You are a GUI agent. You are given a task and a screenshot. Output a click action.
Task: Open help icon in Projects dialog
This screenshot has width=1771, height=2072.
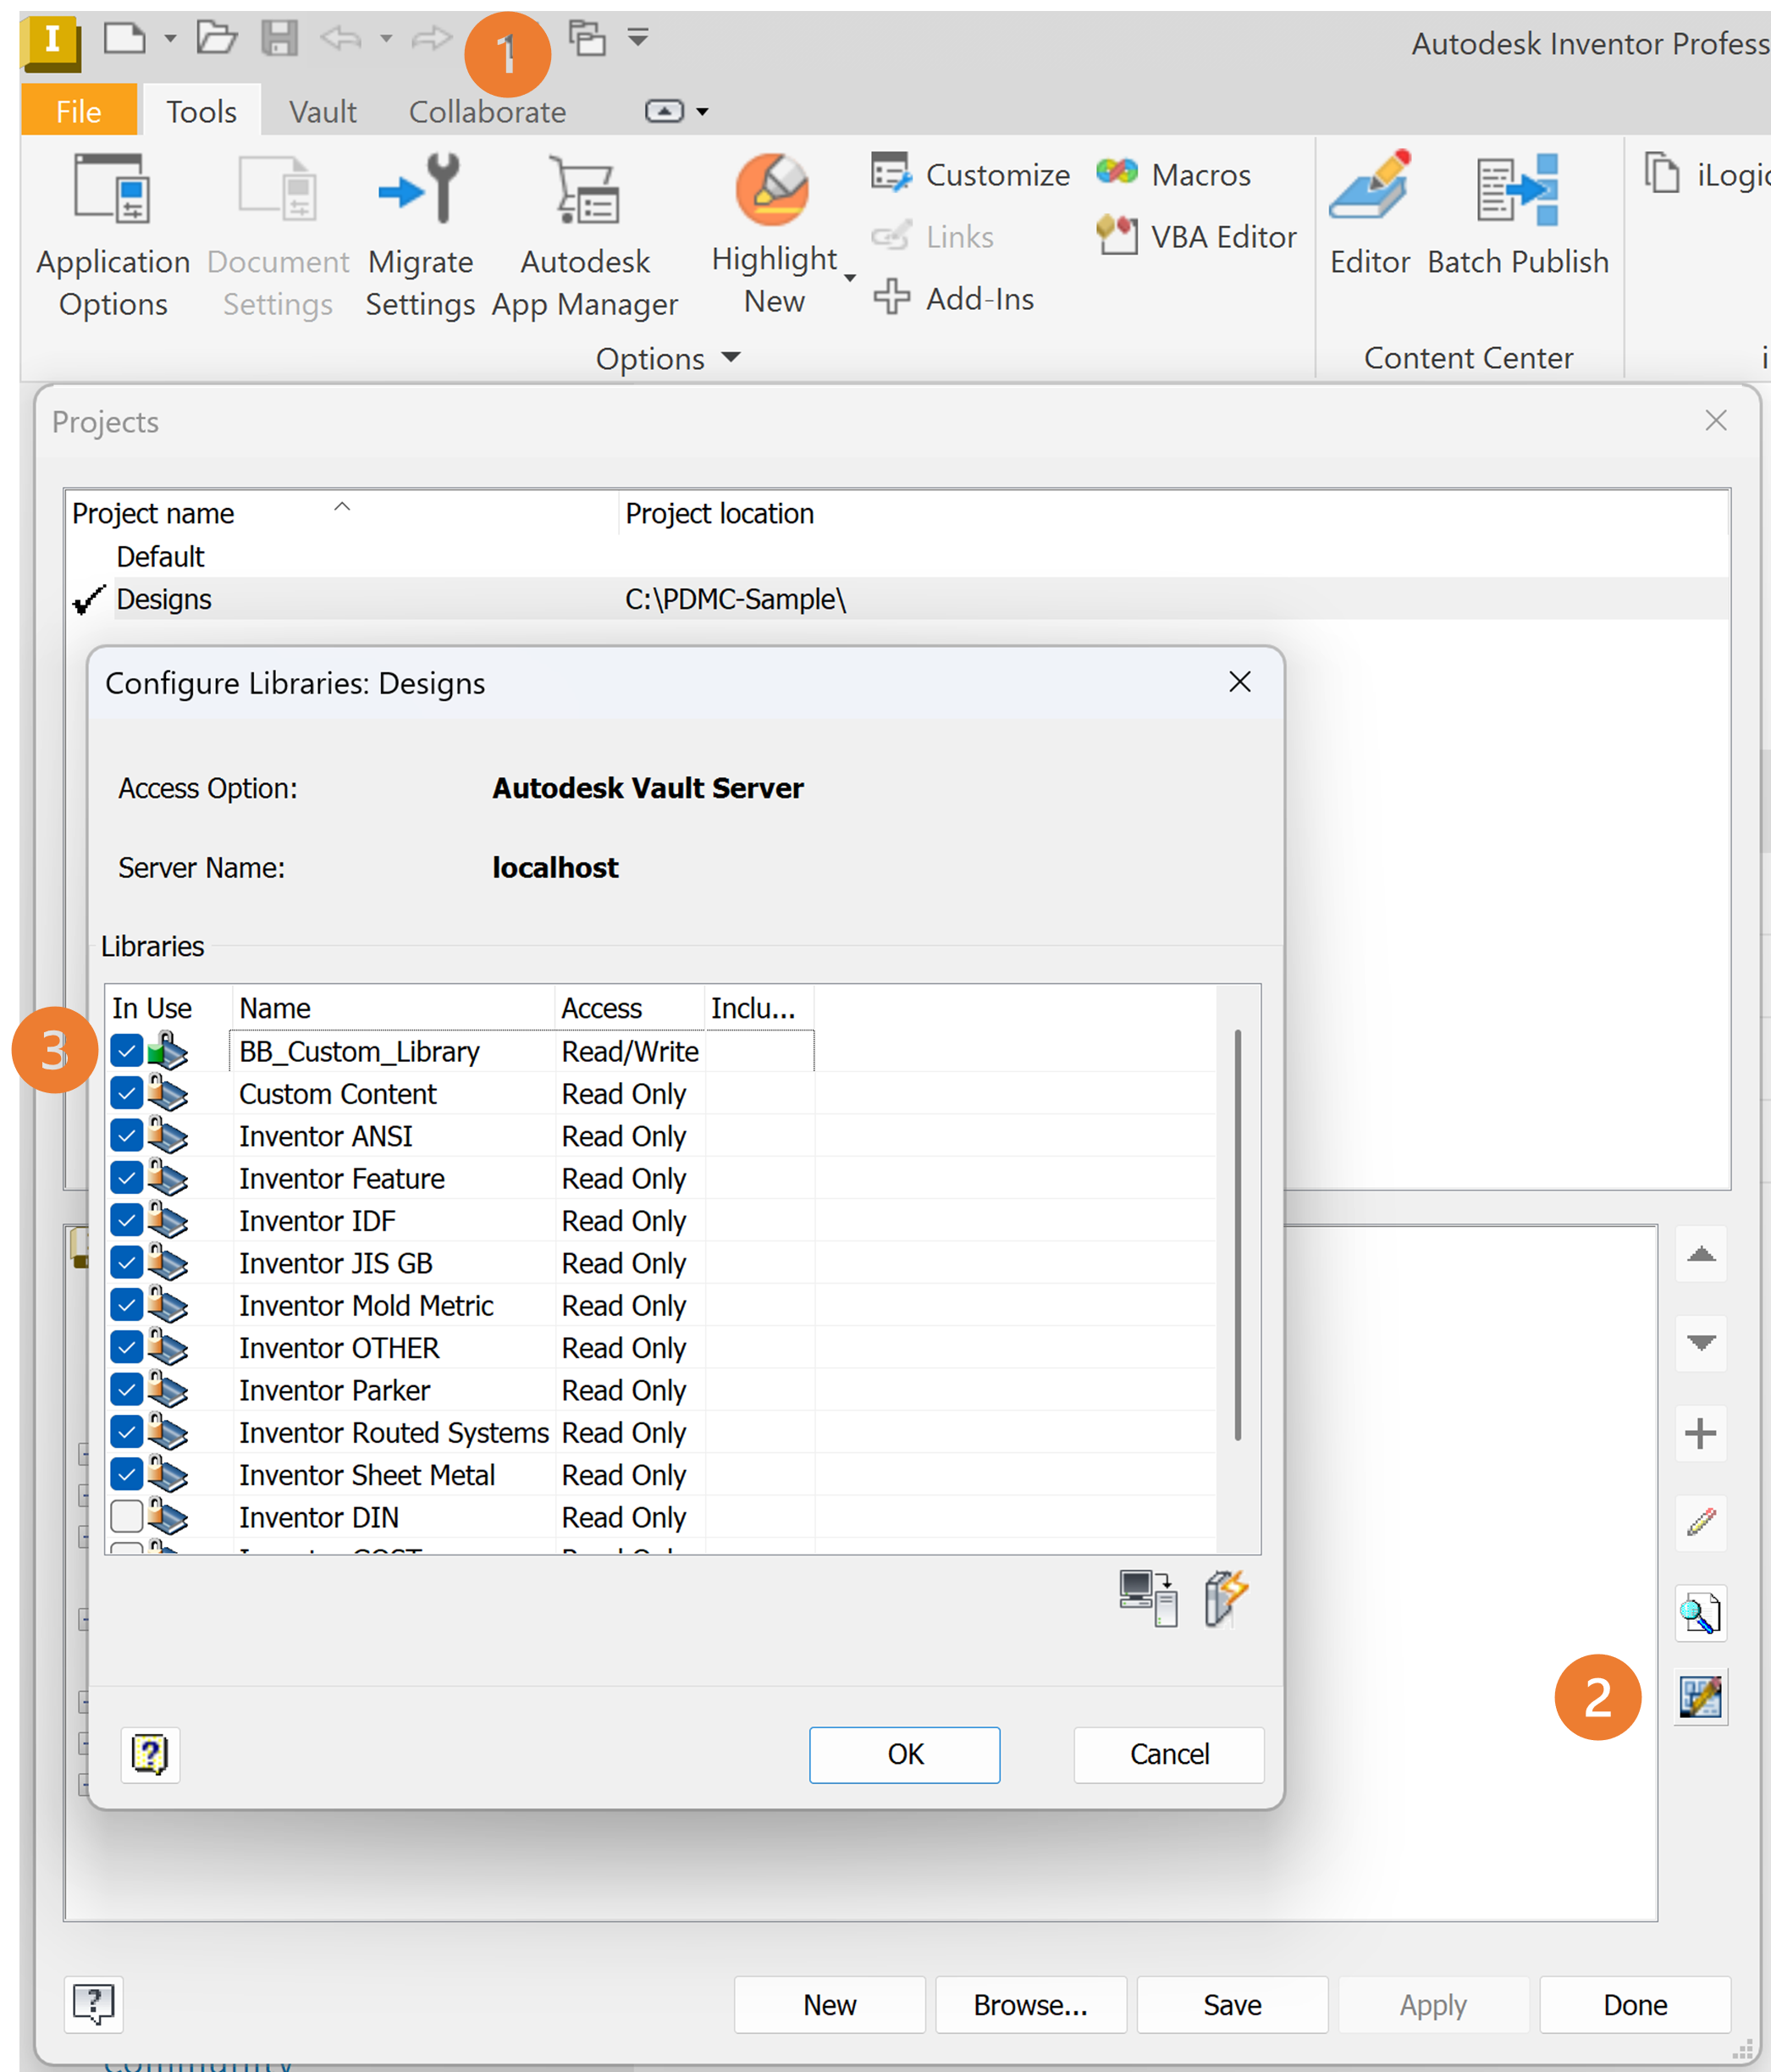click(x=94, y=2004)
